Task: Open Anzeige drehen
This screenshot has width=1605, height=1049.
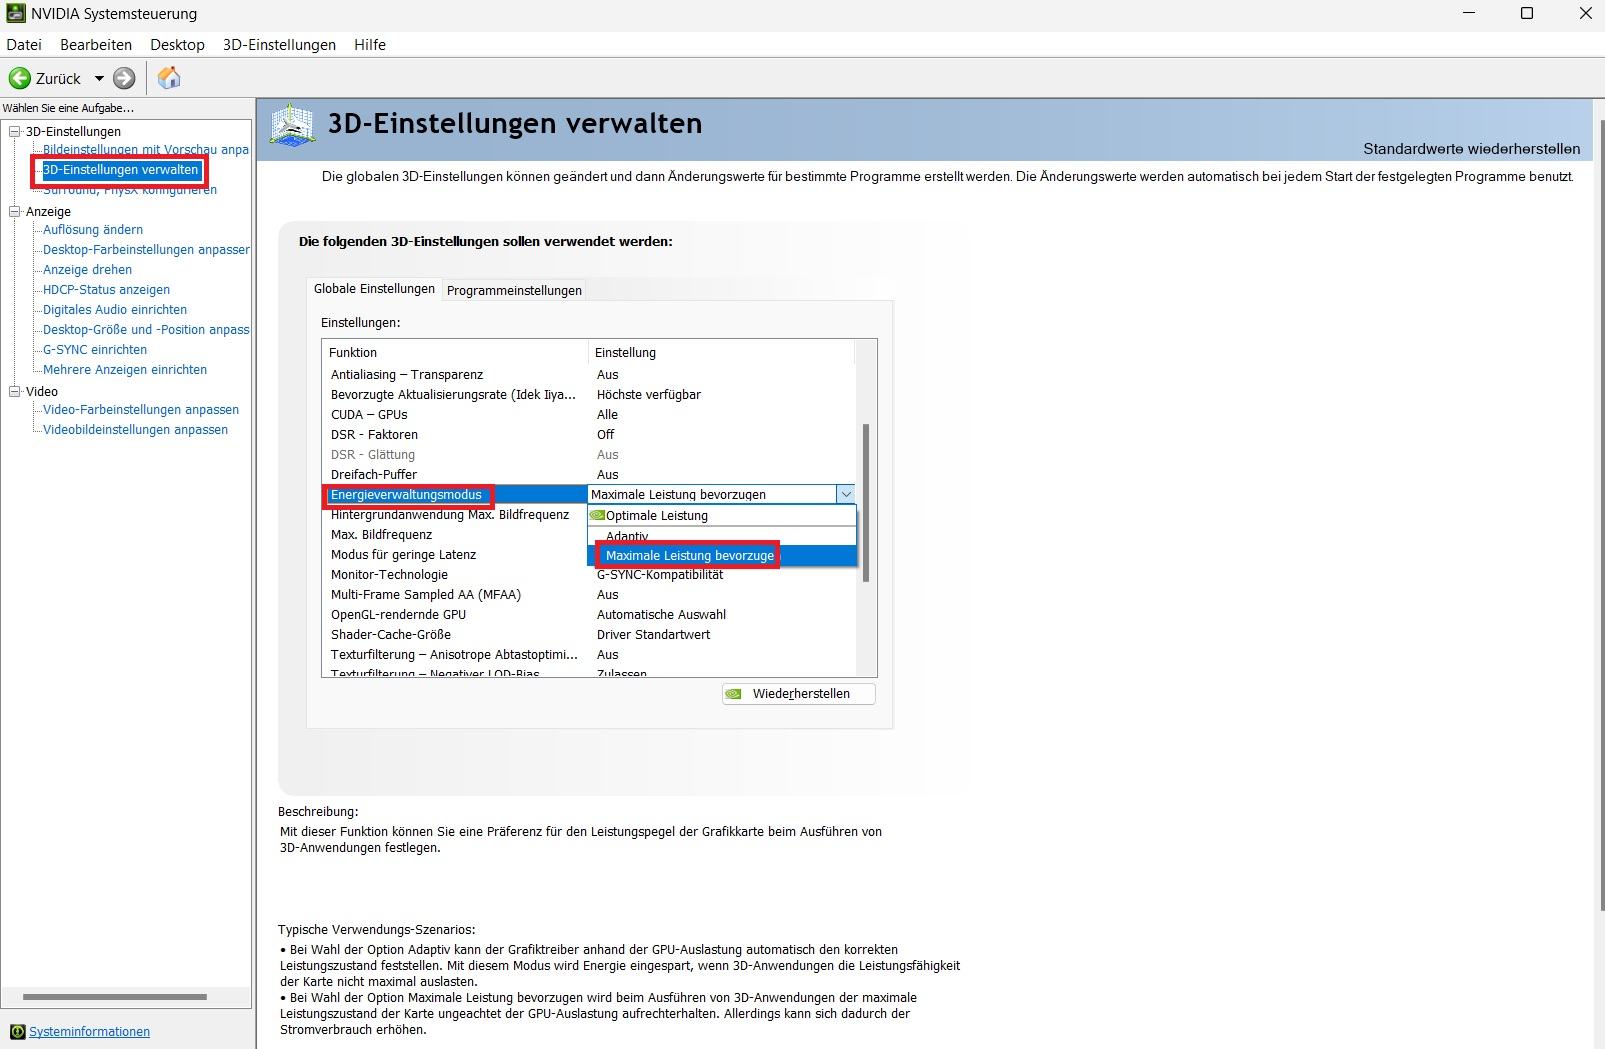Action: (87, 270)
